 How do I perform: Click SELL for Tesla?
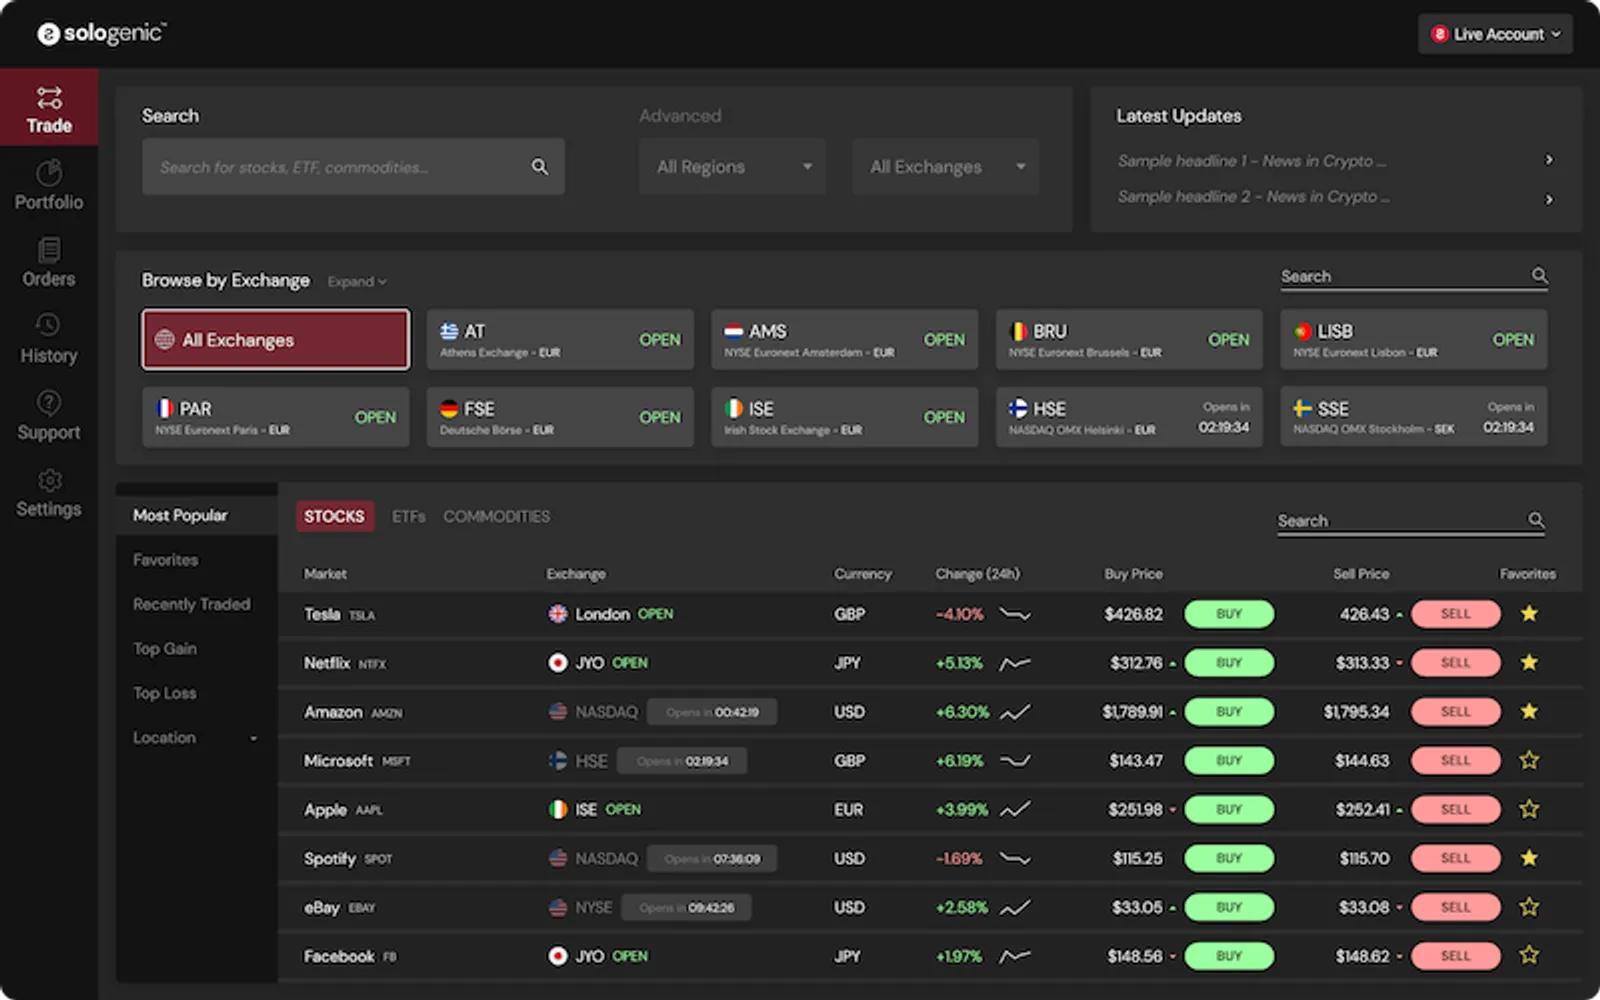point(1456,614)
